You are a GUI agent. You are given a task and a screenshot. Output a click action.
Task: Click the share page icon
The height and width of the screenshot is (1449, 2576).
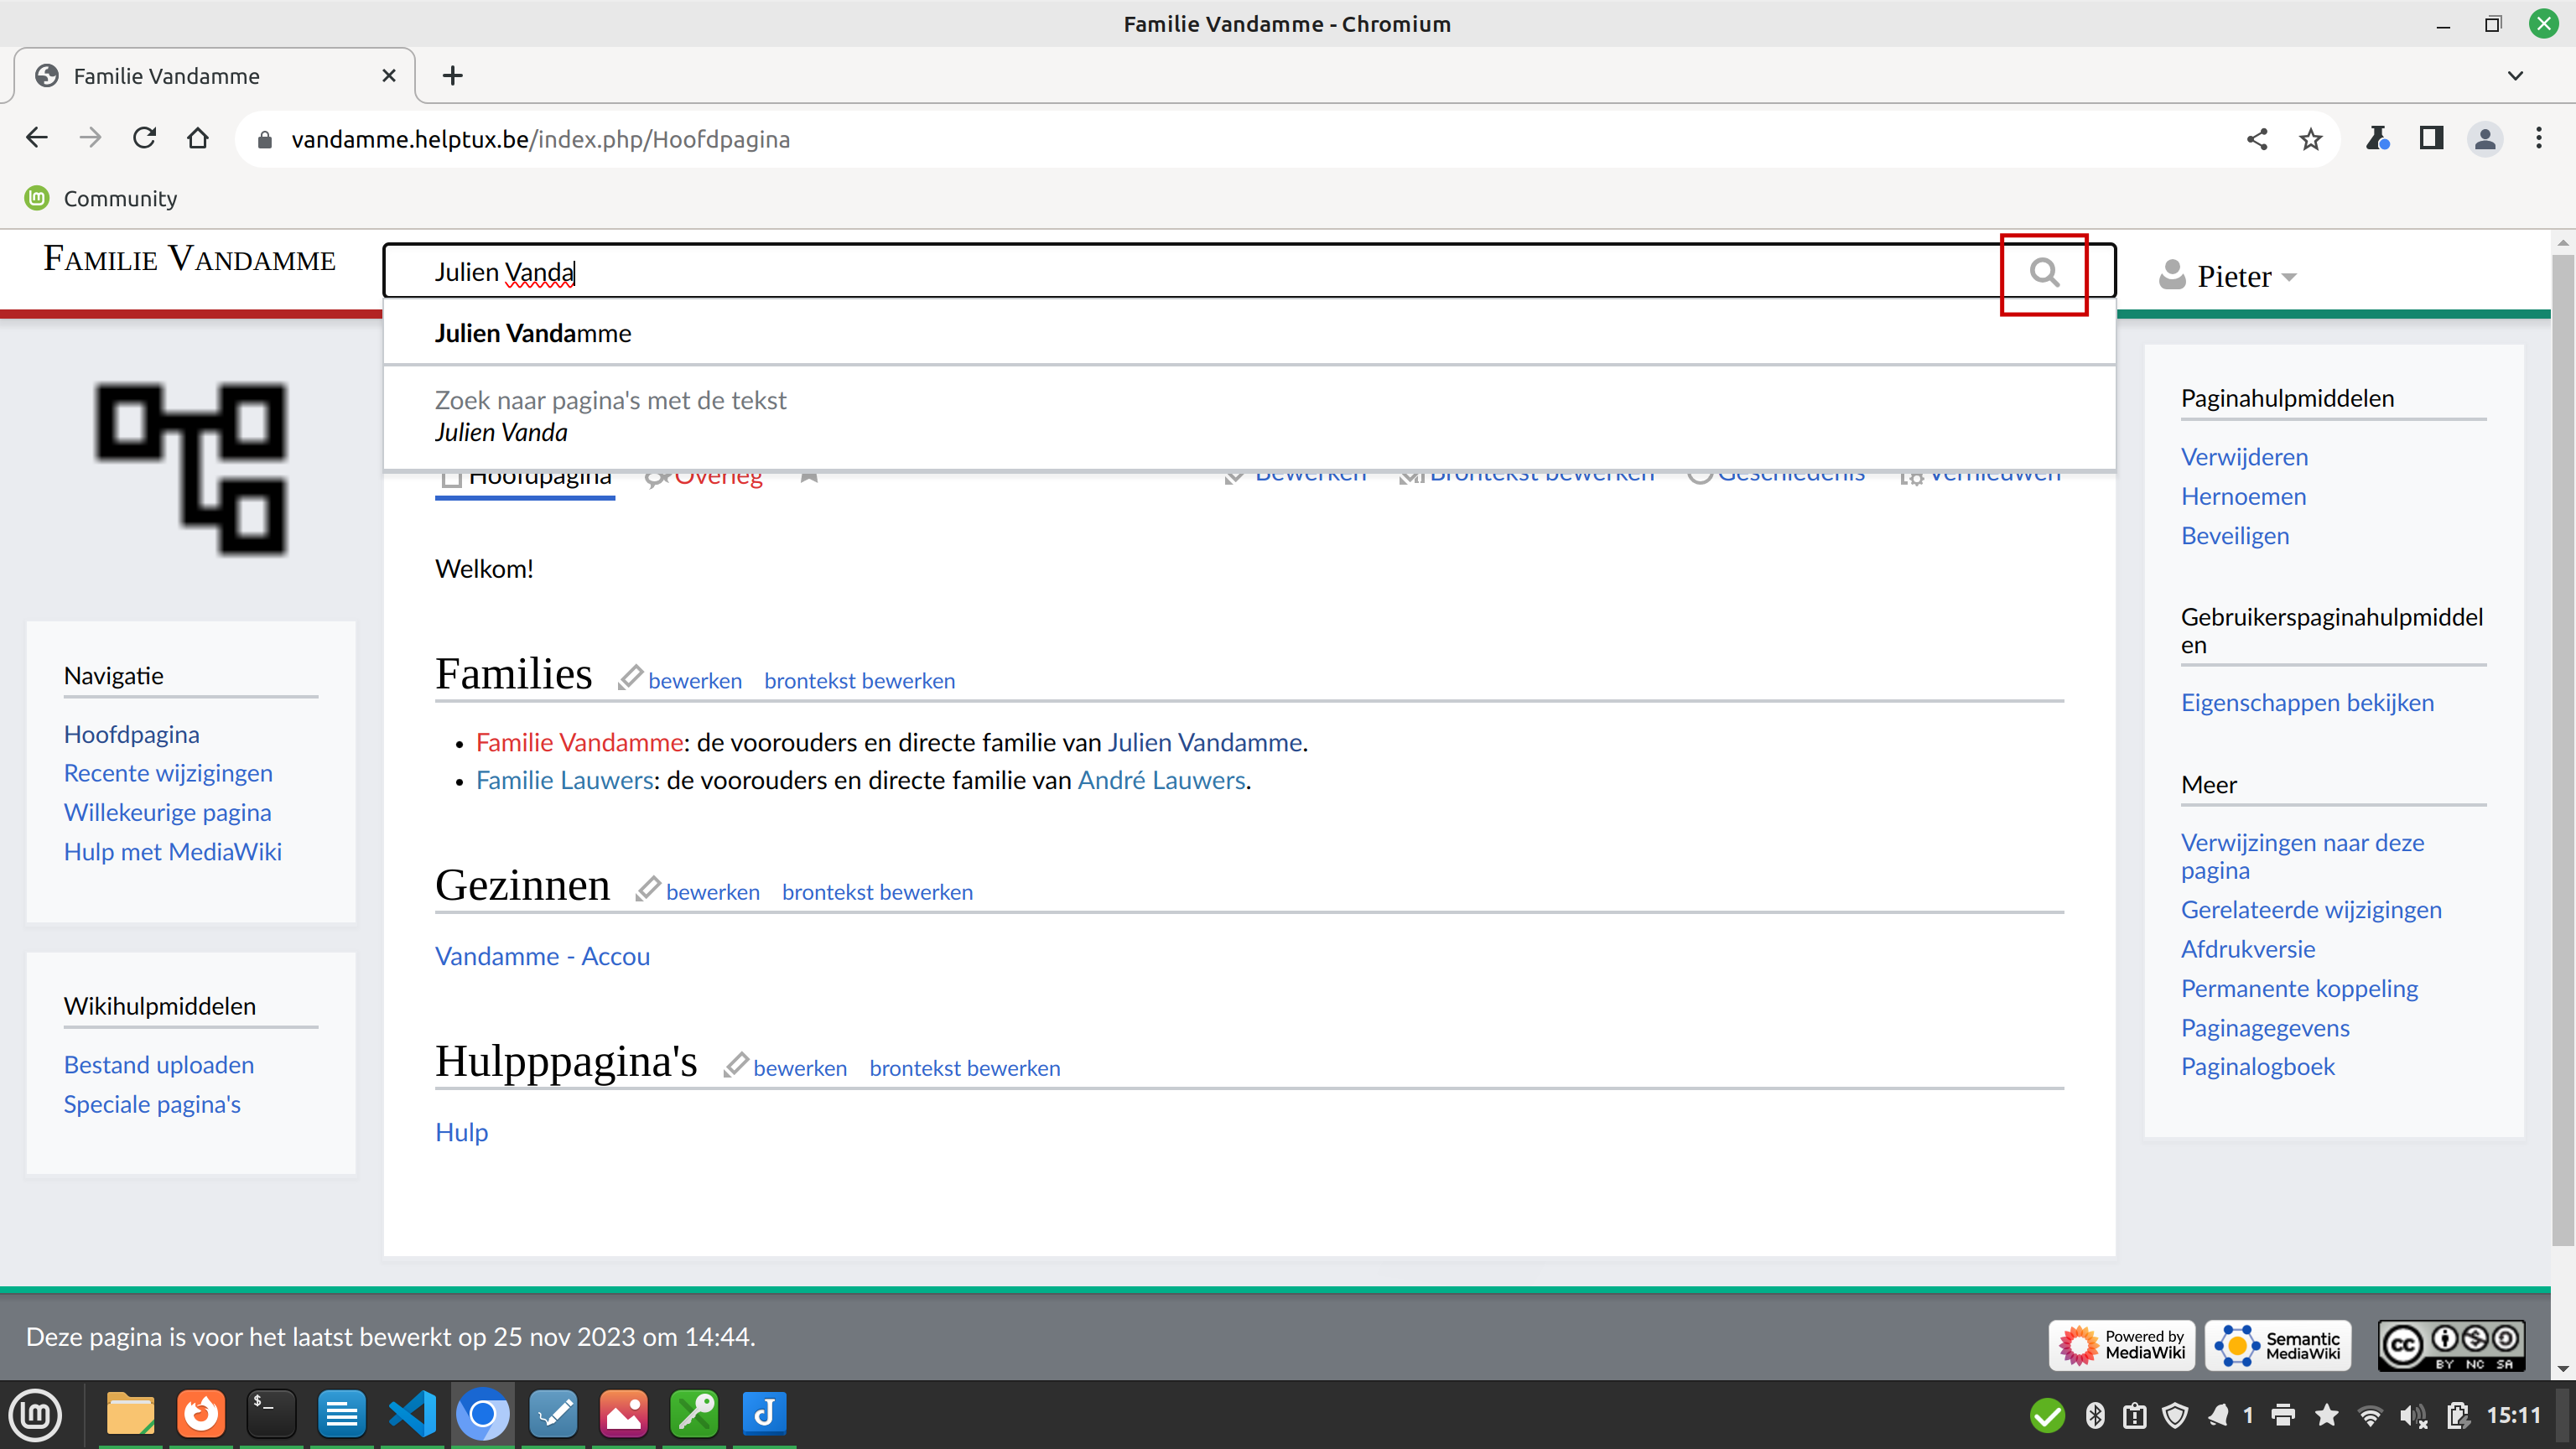2256,139
